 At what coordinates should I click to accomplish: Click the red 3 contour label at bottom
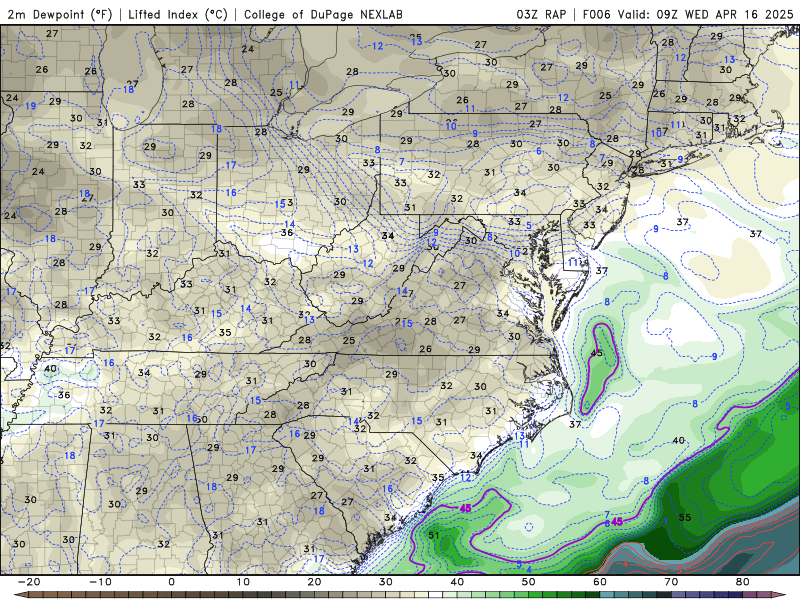pyautogui.click(x=679, y=569)
